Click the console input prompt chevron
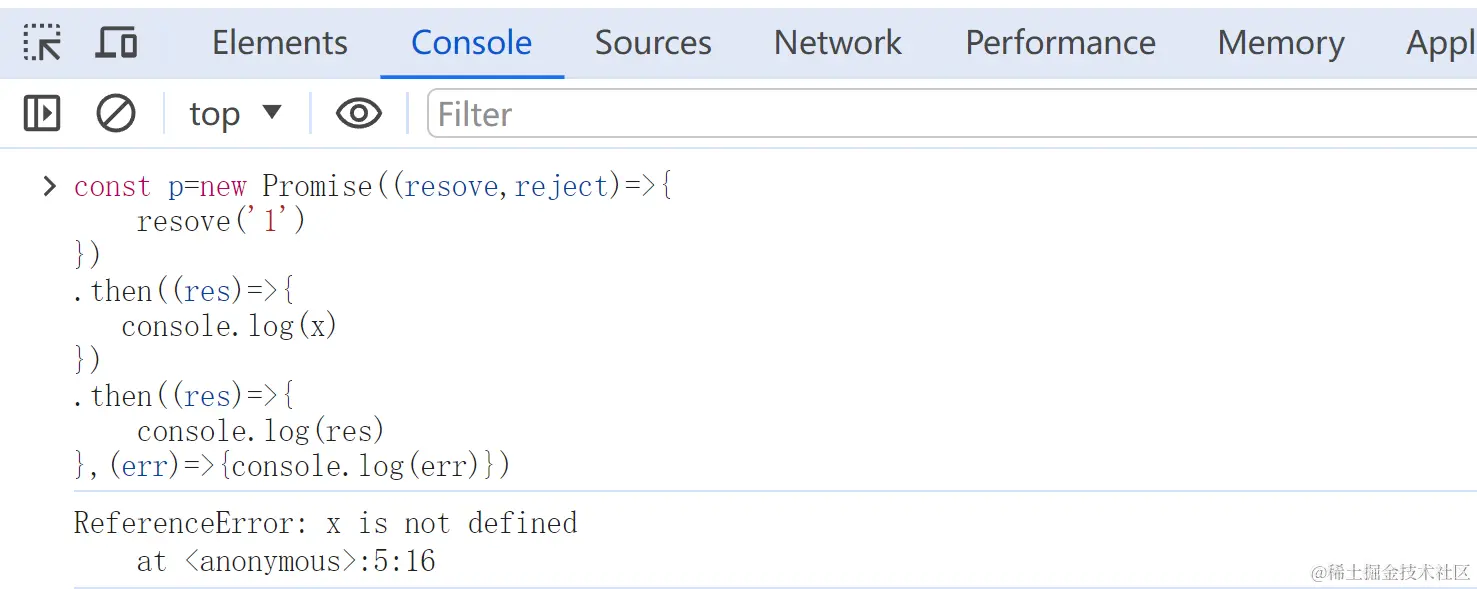The image size is (1477, 589). point(49,186)
